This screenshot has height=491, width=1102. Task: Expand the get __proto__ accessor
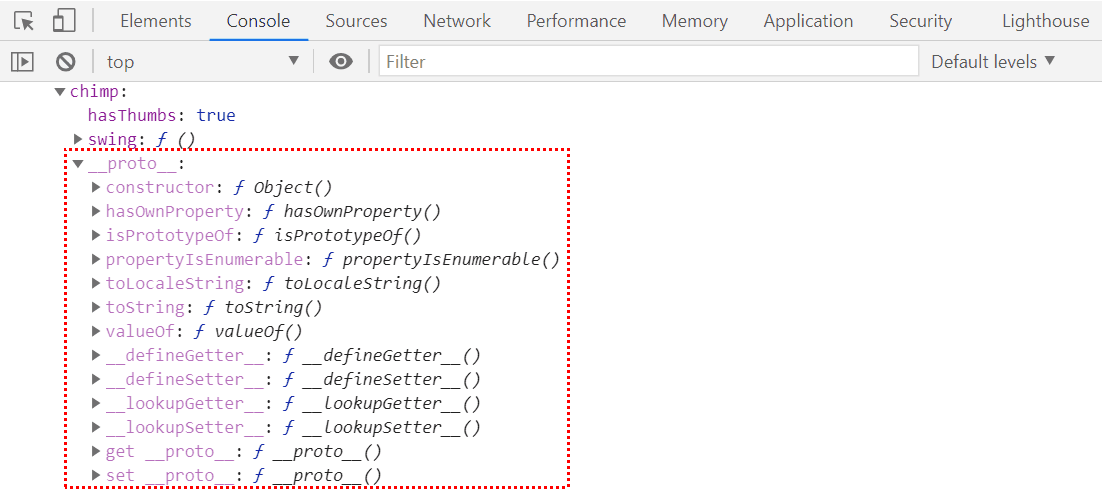96,451
